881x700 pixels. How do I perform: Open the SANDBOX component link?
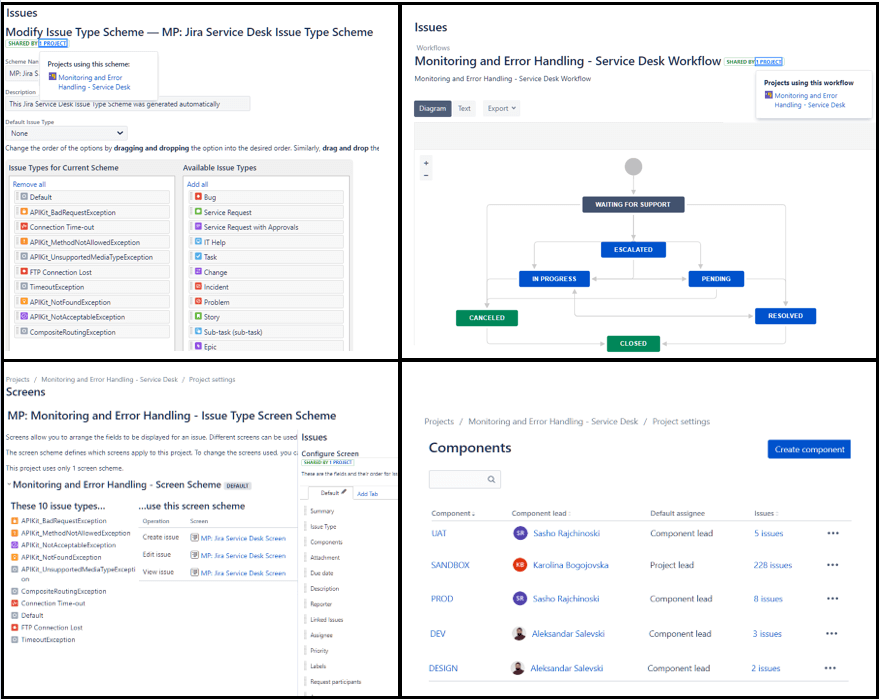pos(450,565)
